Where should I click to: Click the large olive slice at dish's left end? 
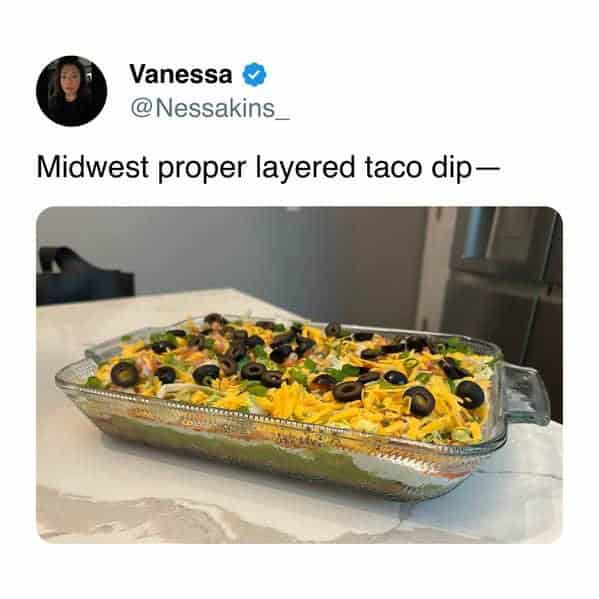pyautogui.click(x=125, y=373)
